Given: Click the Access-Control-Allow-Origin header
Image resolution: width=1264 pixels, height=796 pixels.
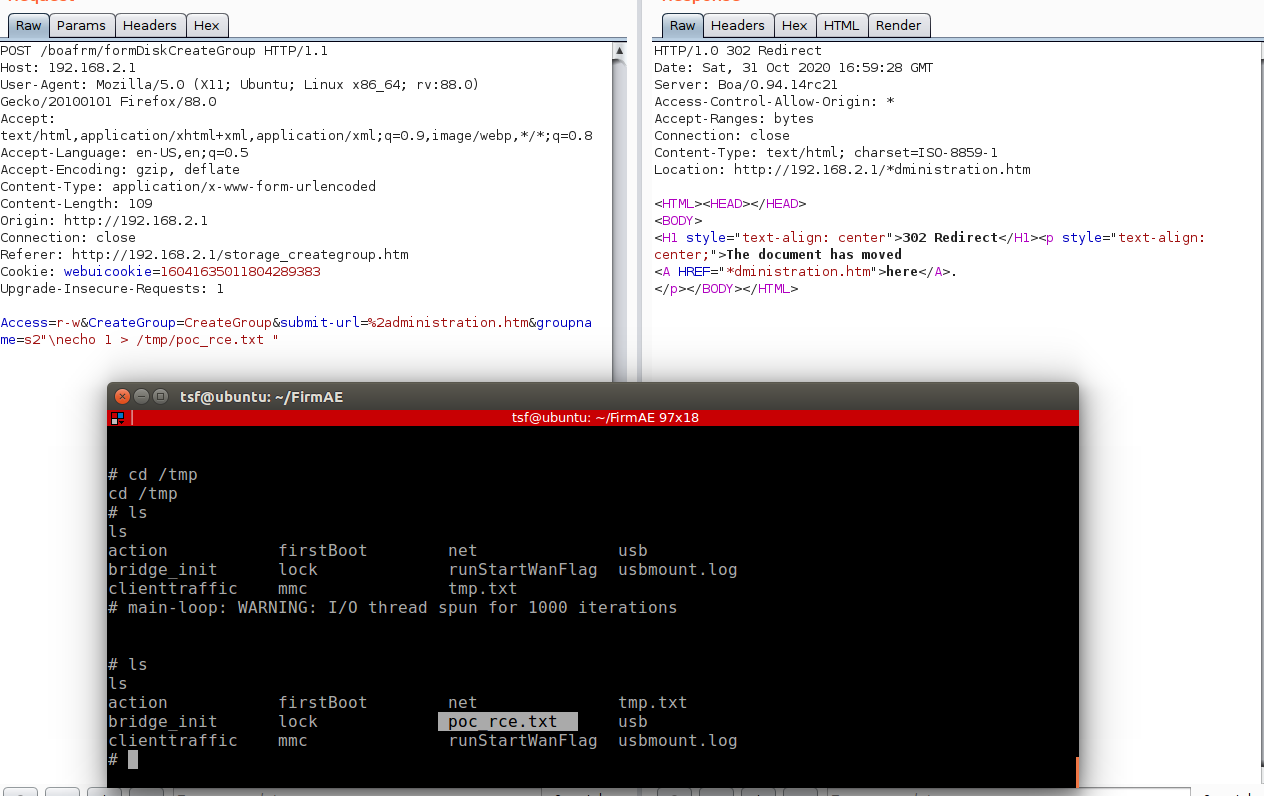Looking at the screenshot, I should click(x=774, y=102).
